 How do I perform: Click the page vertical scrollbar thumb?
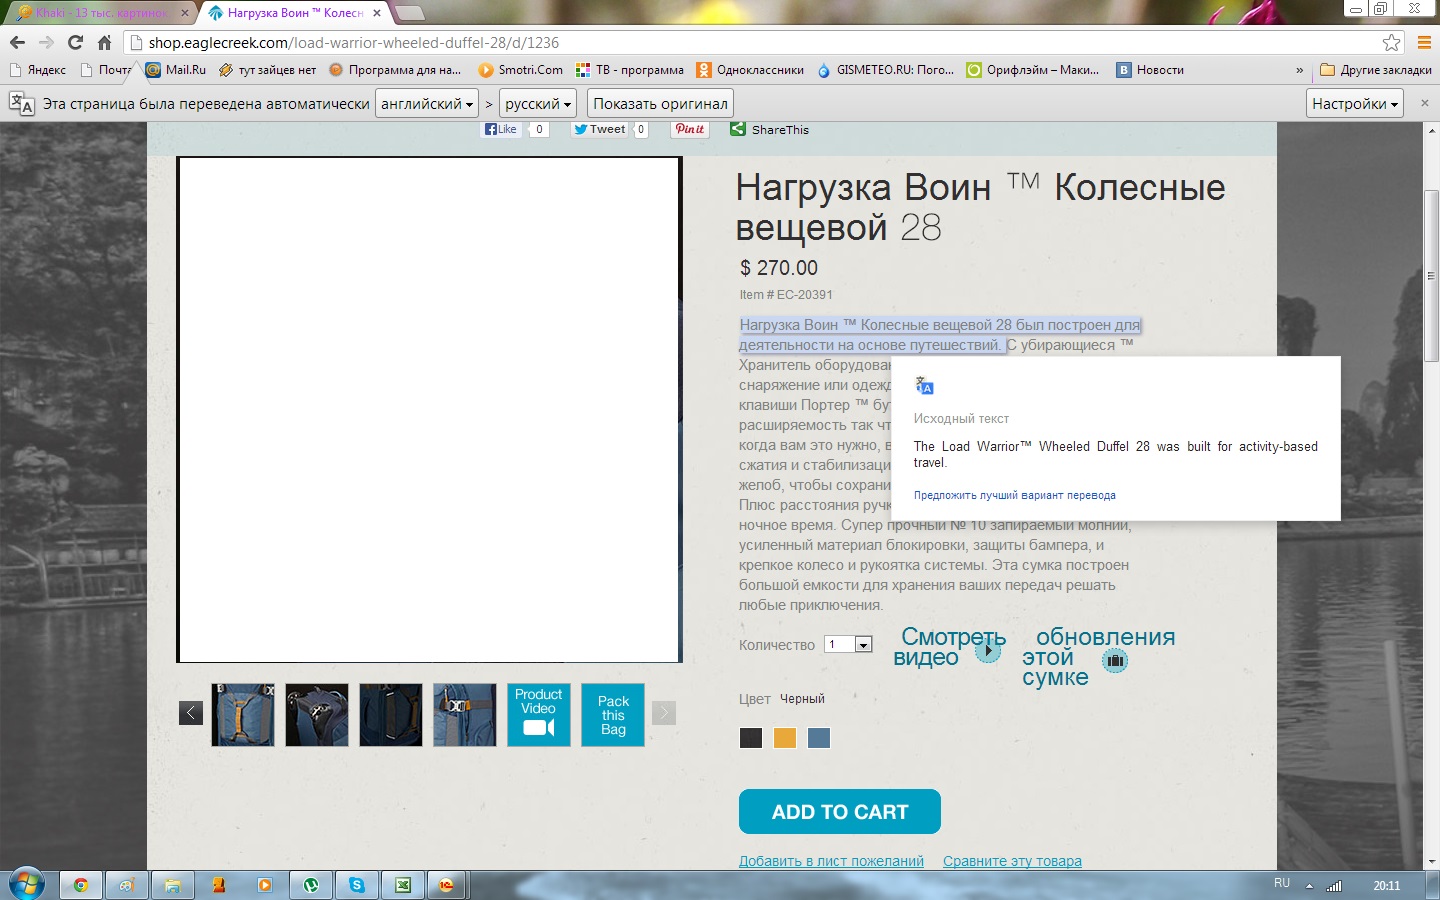coord(1431,275)
